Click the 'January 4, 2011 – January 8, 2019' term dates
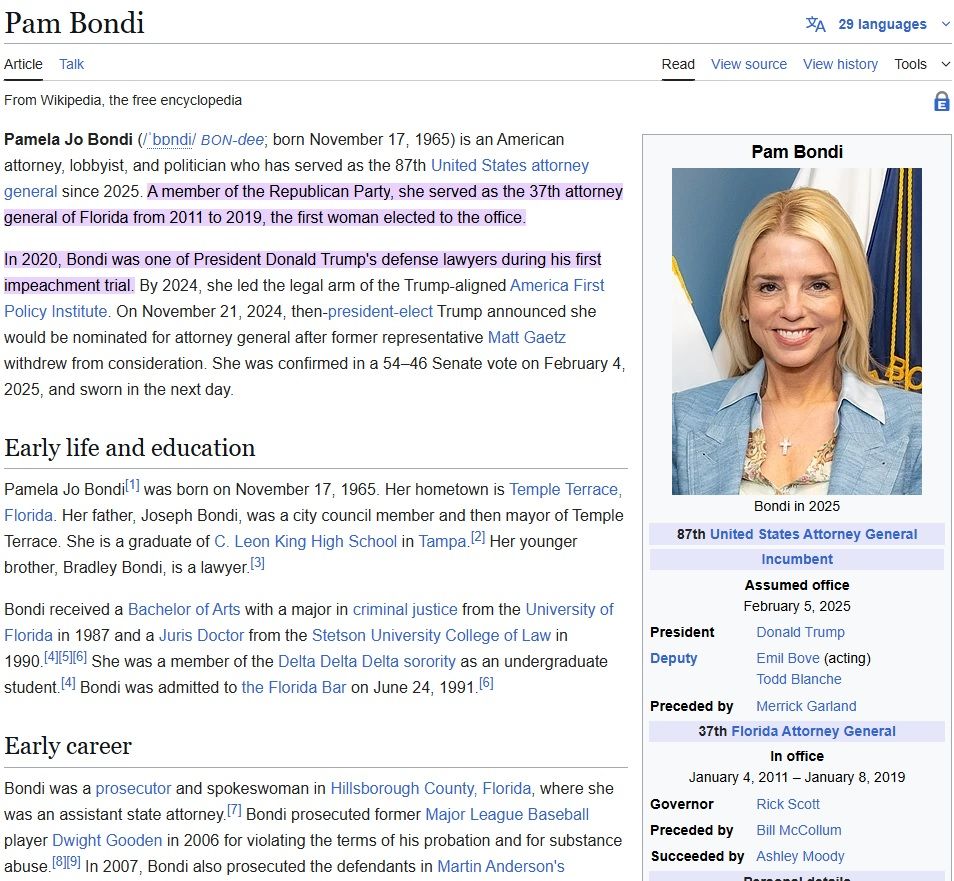 (x=796, y=778)
